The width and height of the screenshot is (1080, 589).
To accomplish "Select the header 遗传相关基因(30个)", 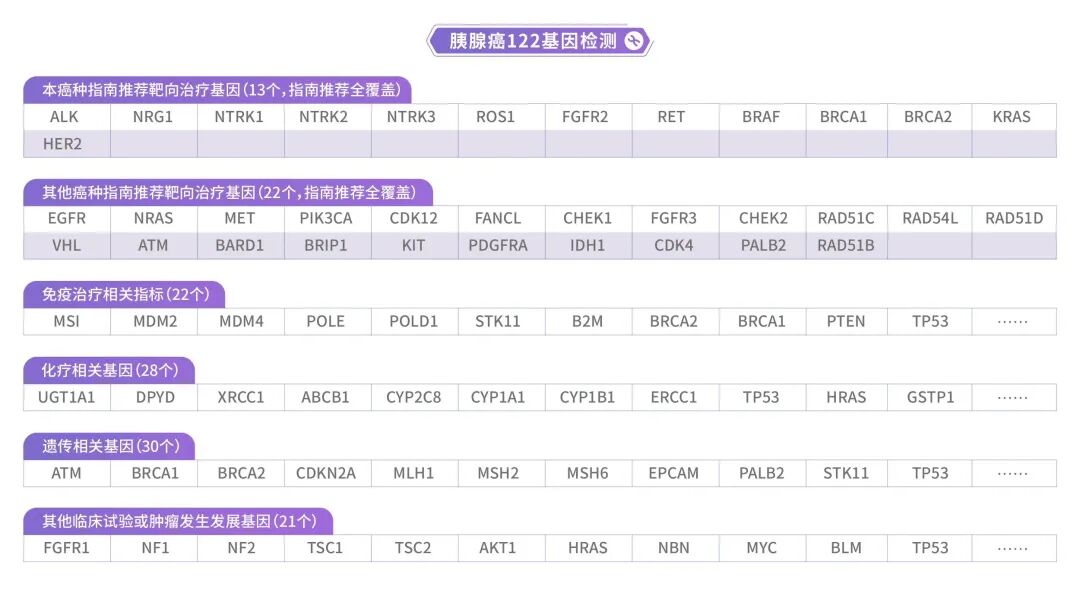I will tap(109, 446).
